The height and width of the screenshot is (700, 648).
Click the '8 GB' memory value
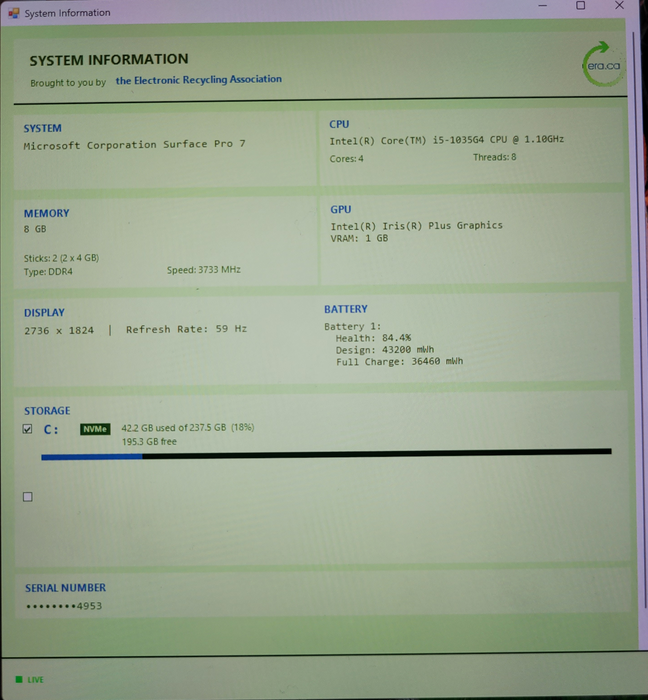35,229
